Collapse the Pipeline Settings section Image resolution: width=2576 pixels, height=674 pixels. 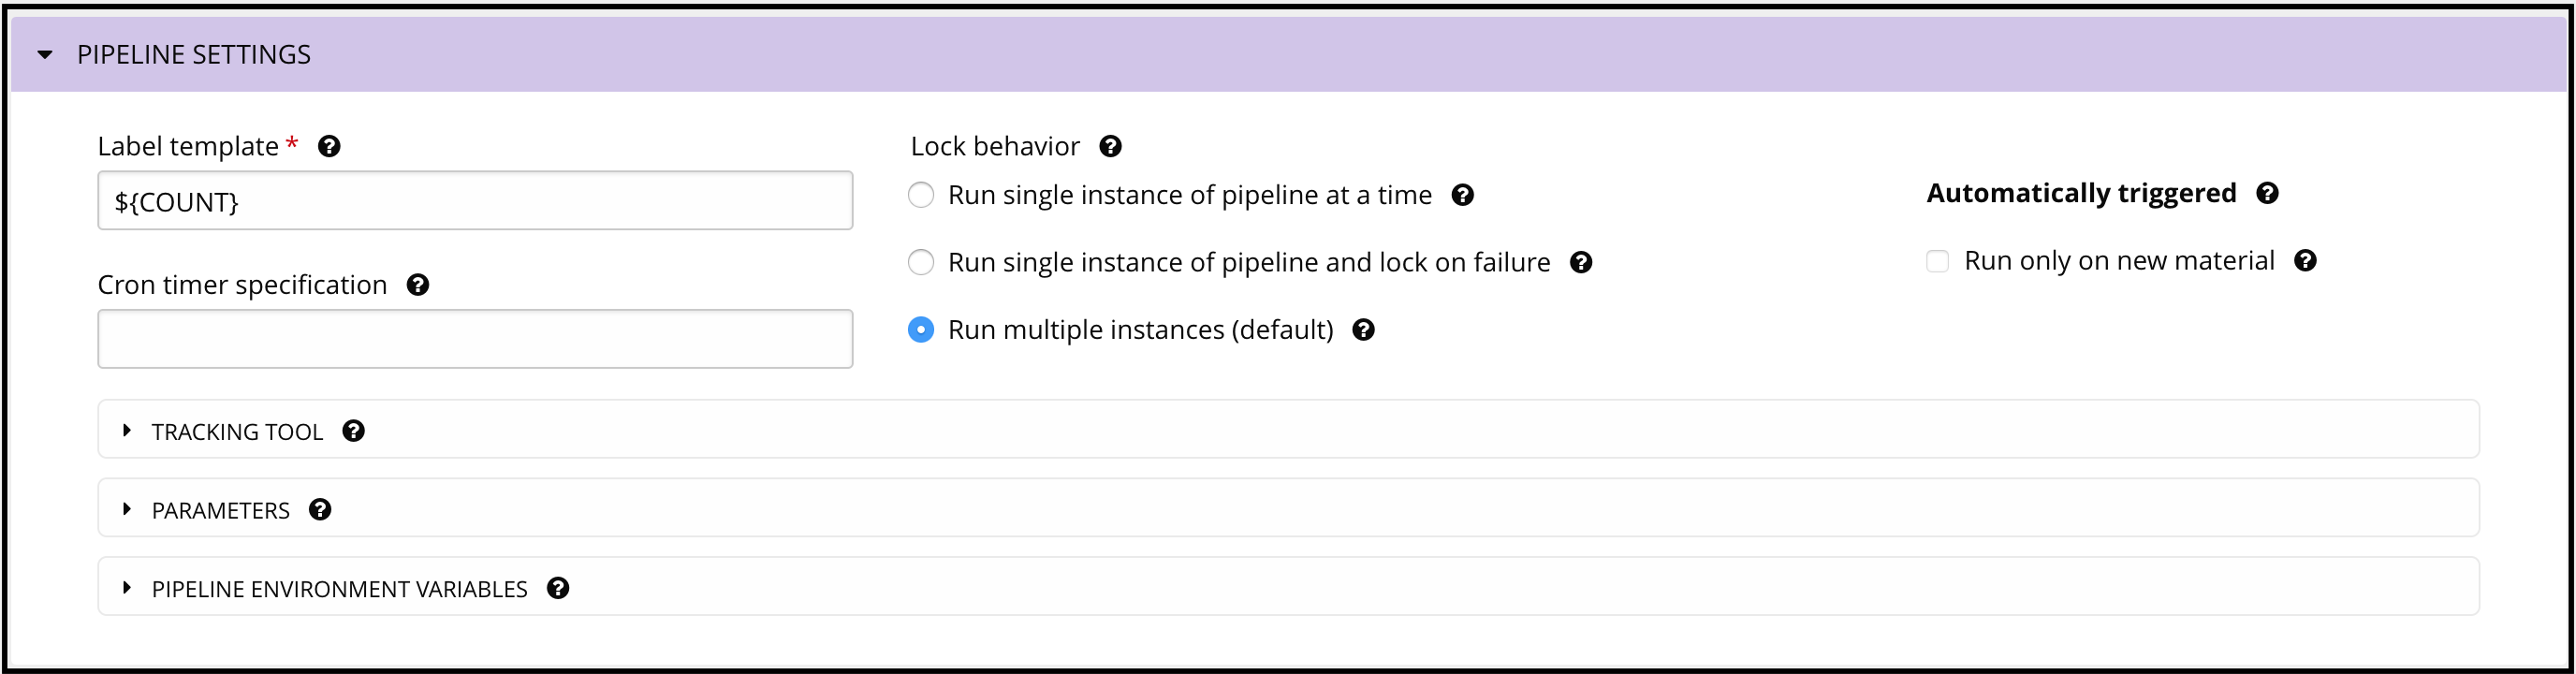(45, 55)
